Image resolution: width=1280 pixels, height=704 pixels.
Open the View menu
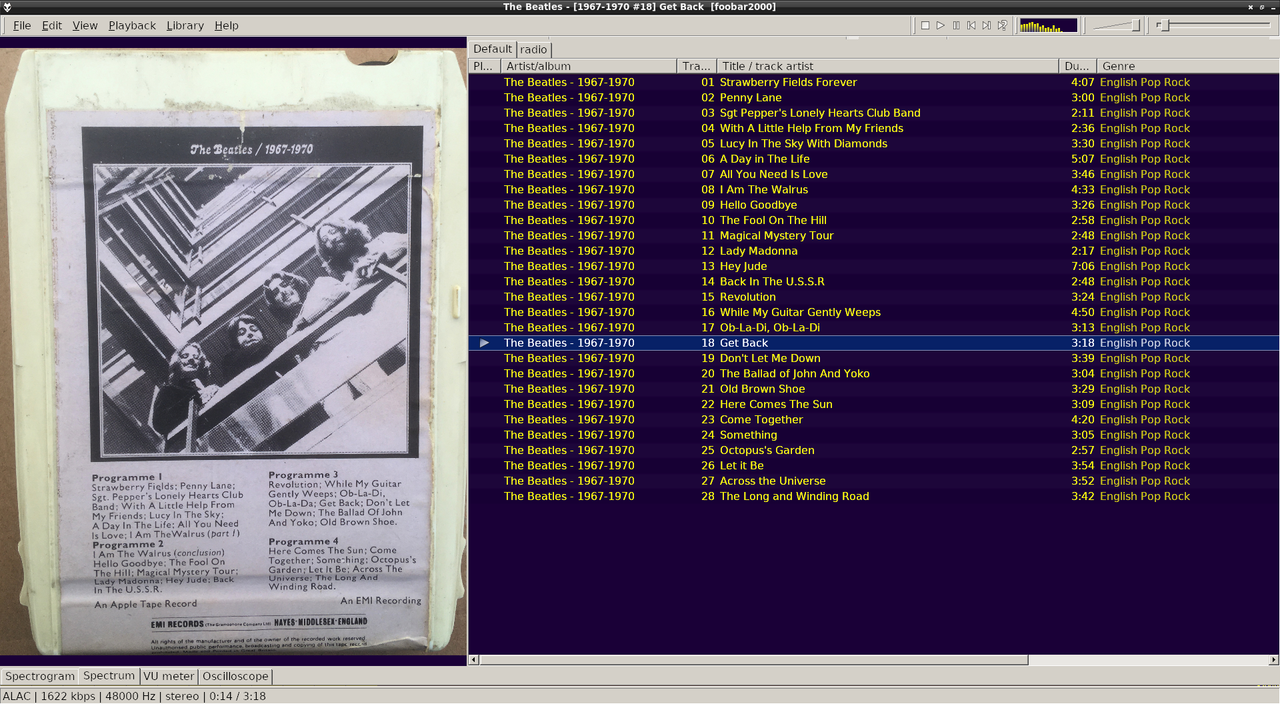pos(85,25)
